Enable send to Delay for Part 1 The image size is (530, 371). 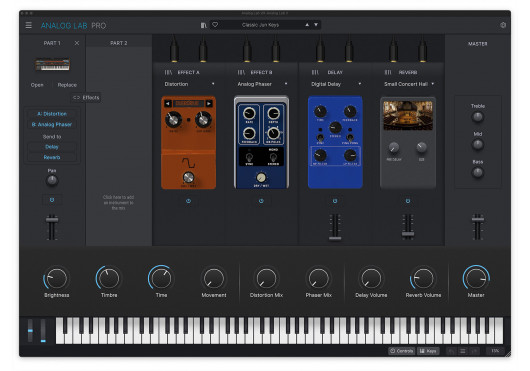[x=52, y=147]
